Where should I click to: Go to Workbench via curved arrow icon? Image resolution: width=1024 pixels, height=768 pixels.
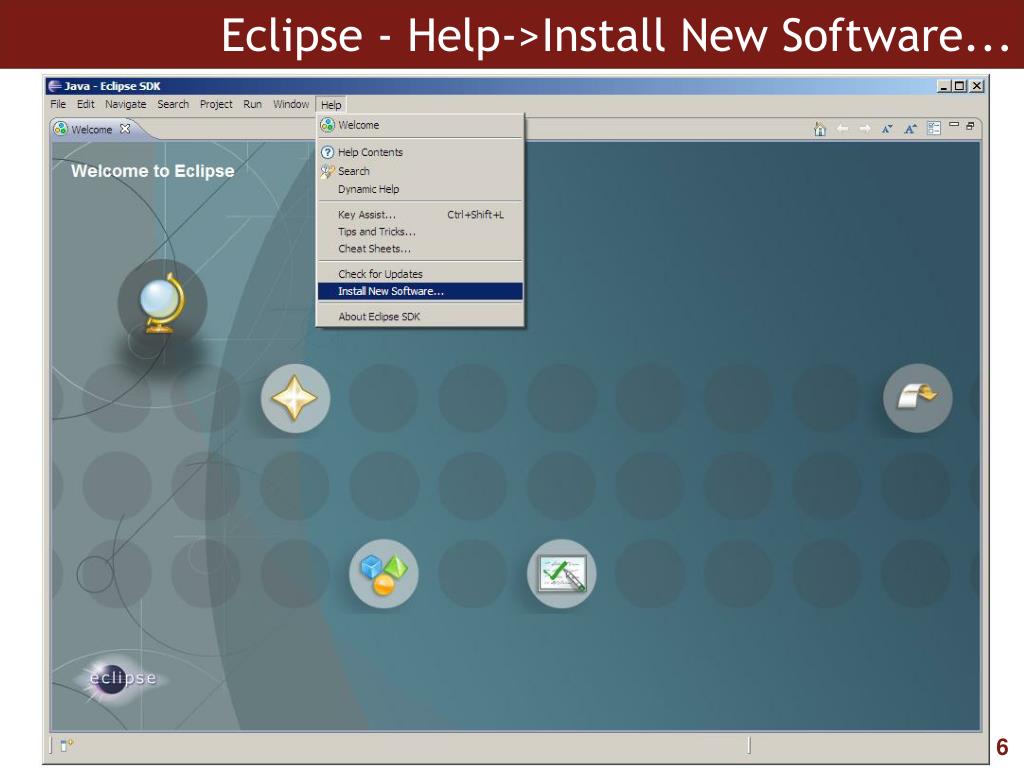[x=918, y=398]
